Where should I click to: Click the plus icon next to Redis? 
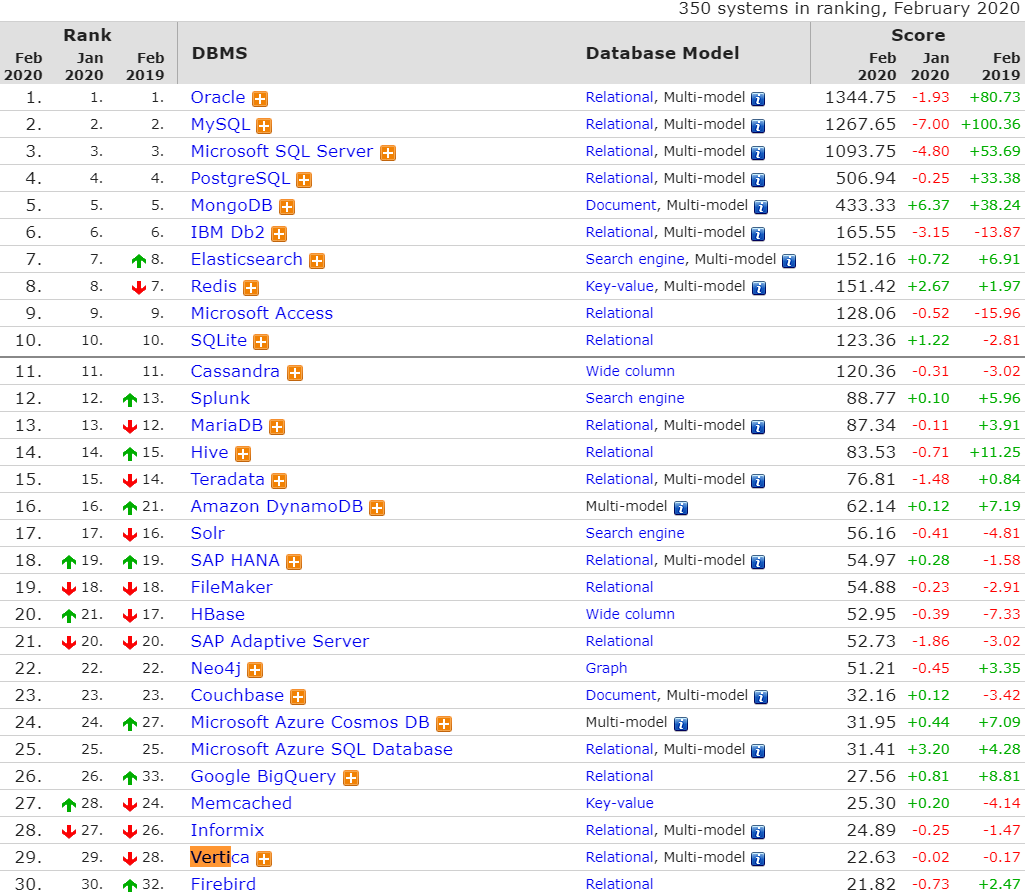(251, 287)
